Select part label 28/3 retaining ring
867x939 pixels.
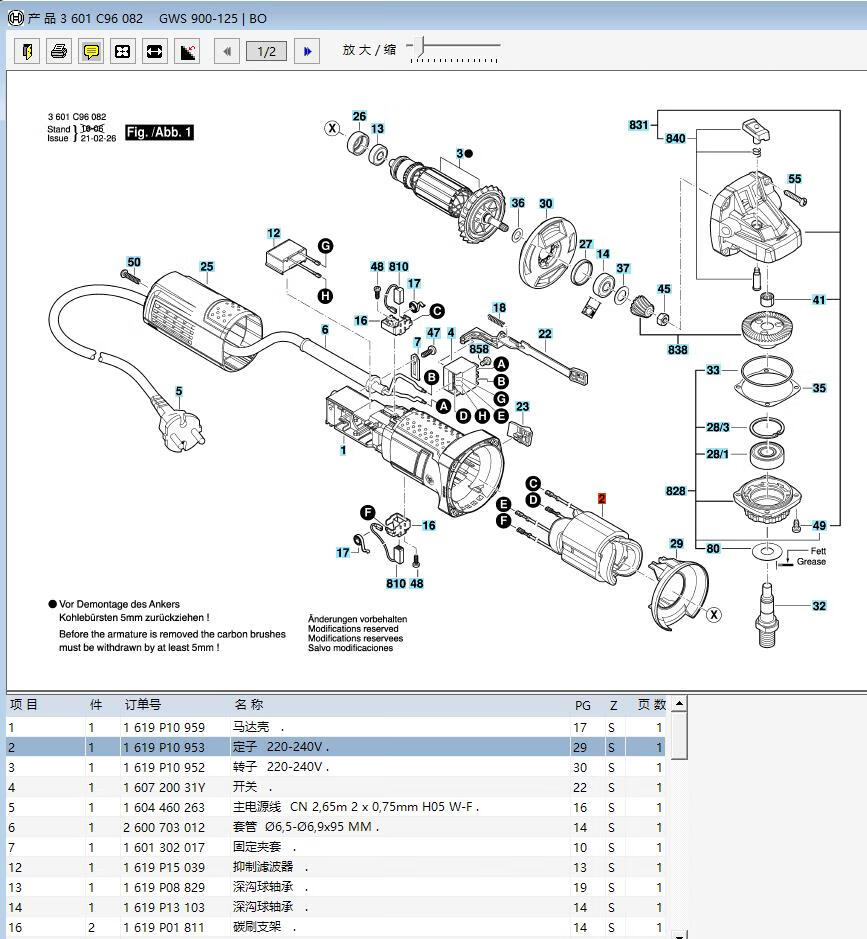pos(718,427)
